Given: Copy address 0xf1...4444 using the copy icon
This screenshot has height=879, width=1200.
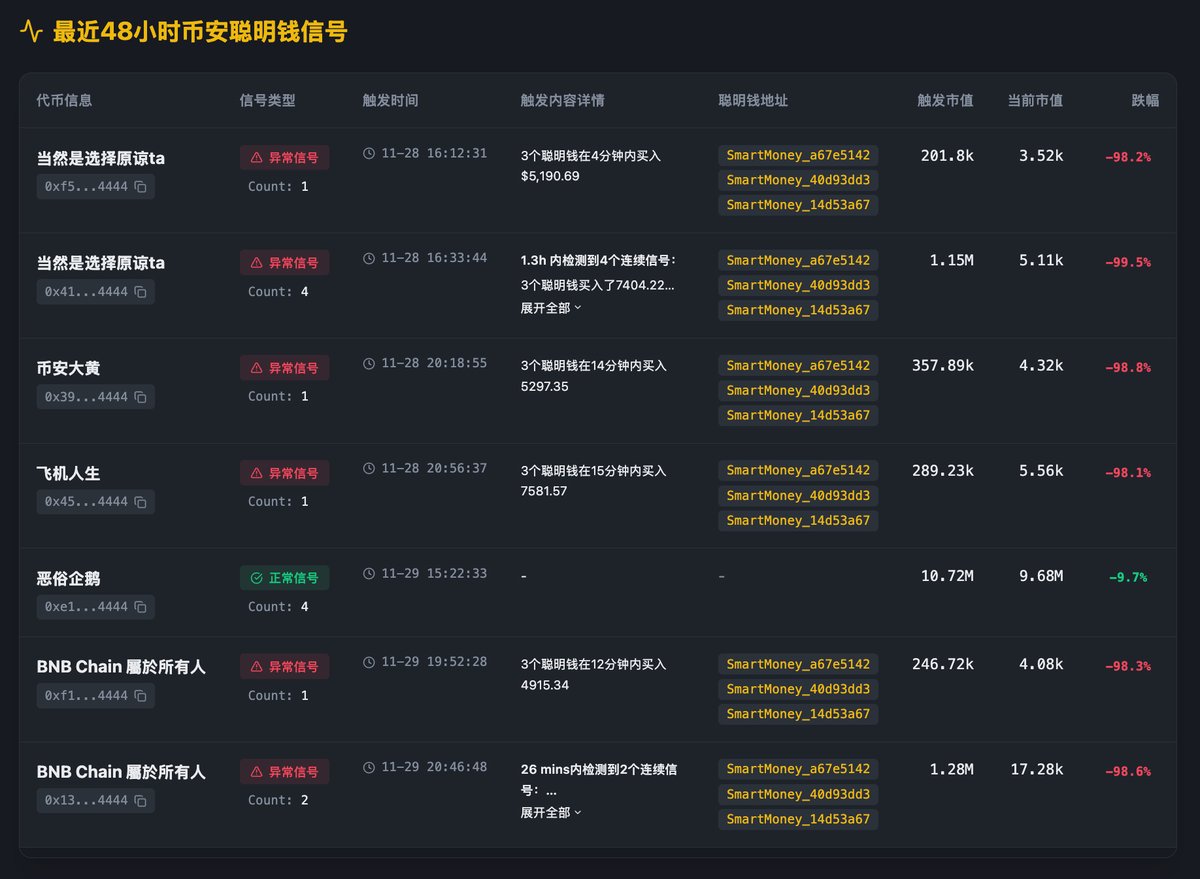Looking at the screenshot, I should 141,695.
